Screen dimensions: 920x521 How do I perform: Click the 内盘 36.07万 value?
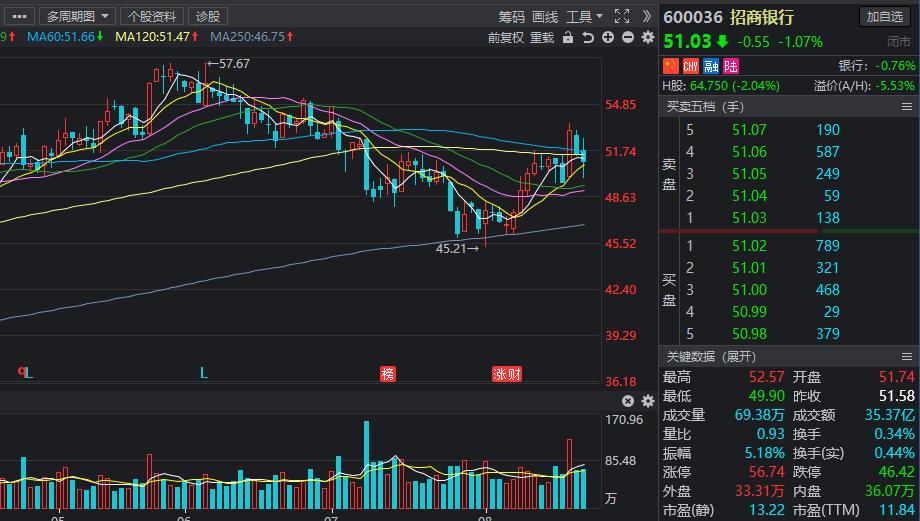(x=889, y=491)
